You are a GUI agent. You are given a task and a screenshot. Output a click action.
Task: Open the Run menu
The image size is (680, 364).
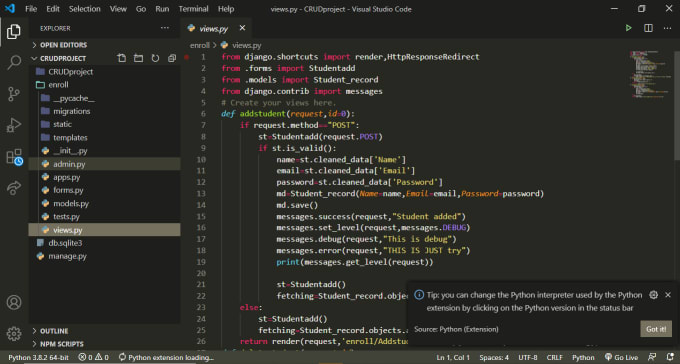click(x=162, y=9)
